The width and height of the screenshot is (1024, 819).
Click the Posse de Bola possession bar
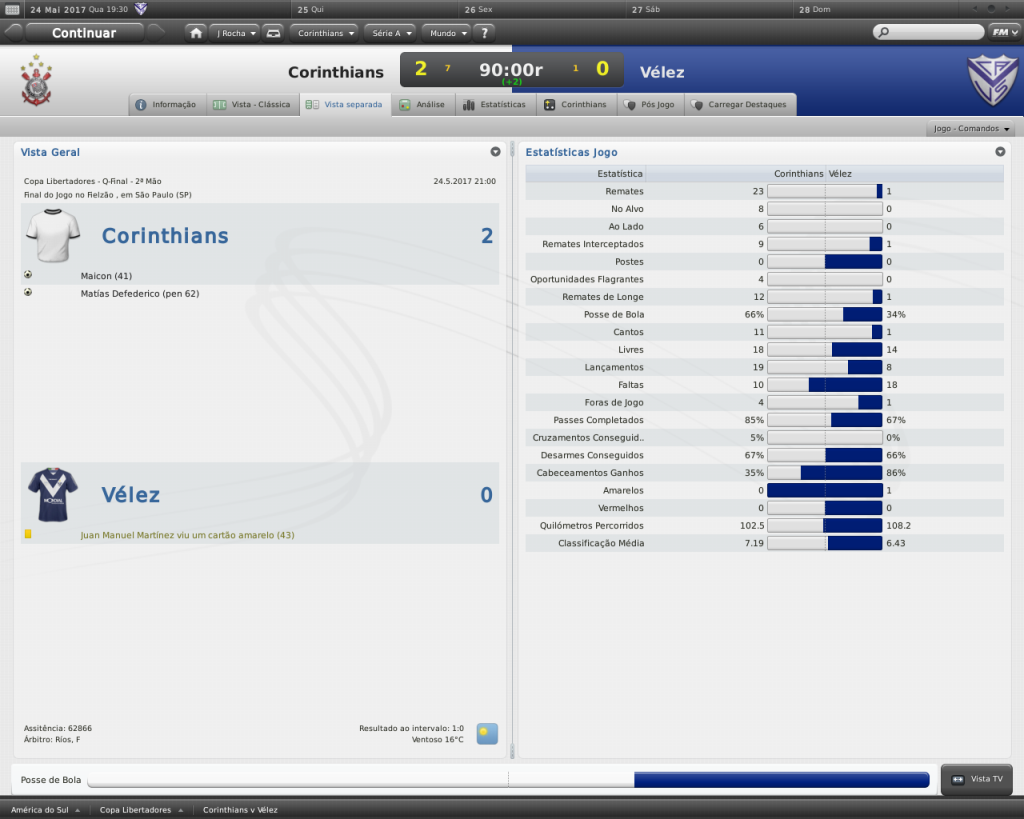tap(508, 780)
